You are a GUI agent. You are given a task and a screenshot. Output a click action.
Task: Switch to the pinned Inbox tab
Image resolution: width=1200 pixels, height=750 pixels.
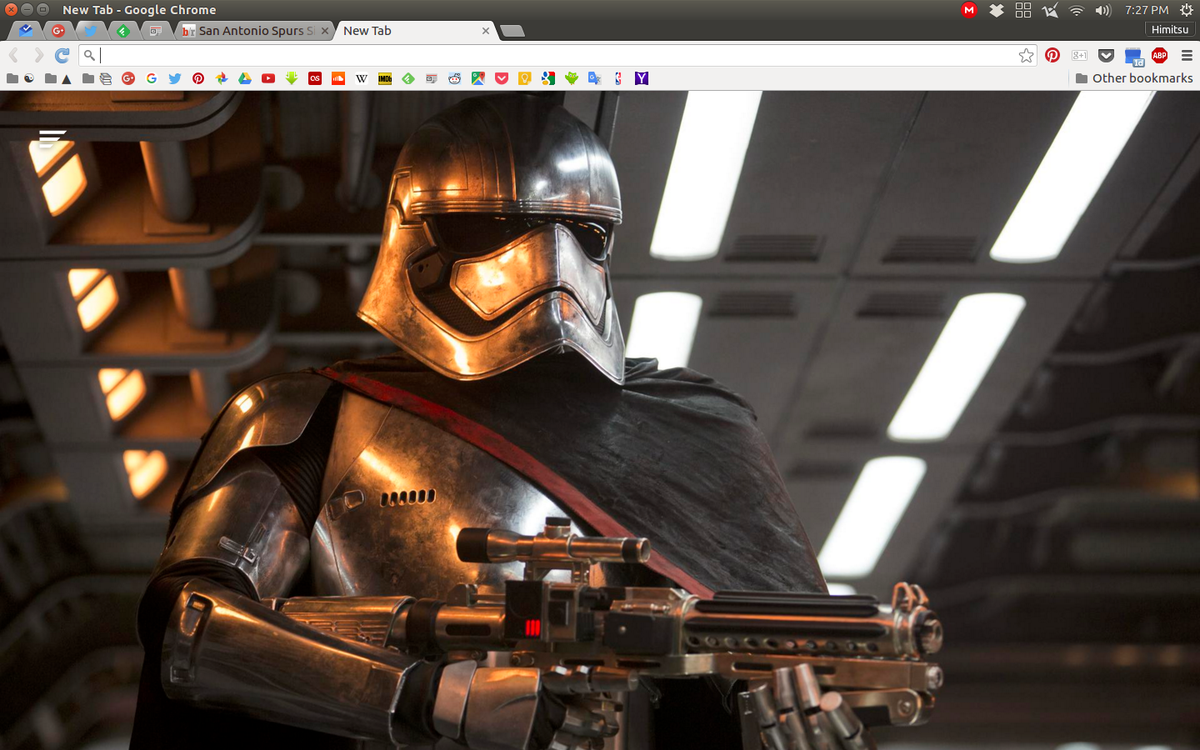(x=25, y=31)
